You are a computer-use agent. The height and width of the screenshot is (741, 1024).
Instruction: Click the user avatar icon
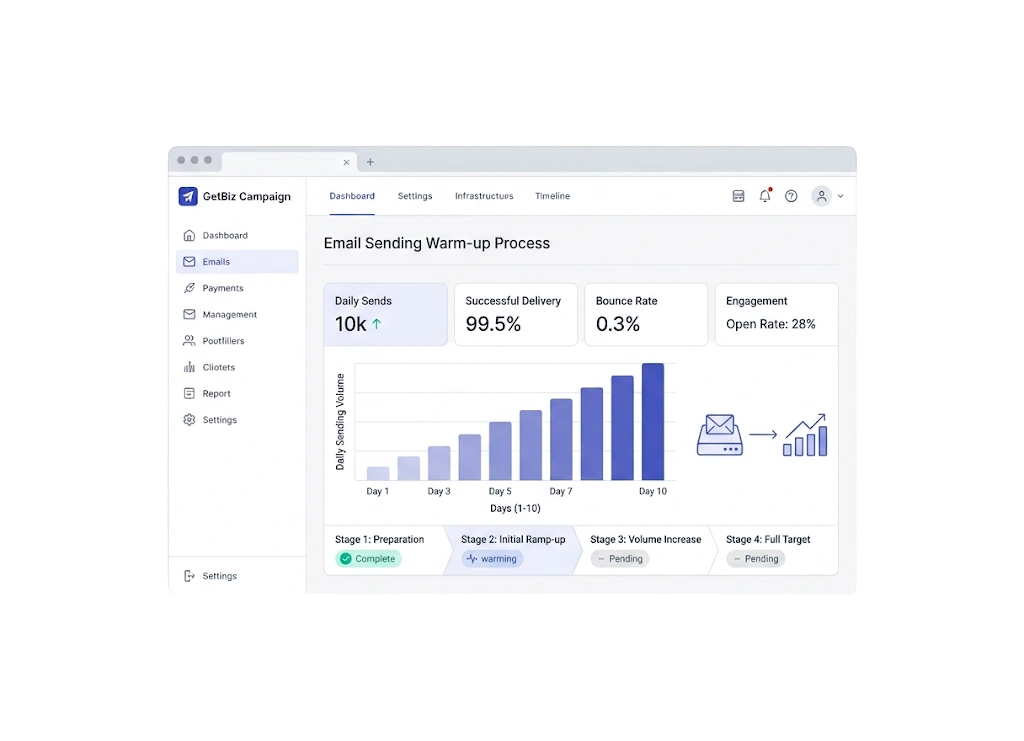pyautogui.click(x=822, y=196)
